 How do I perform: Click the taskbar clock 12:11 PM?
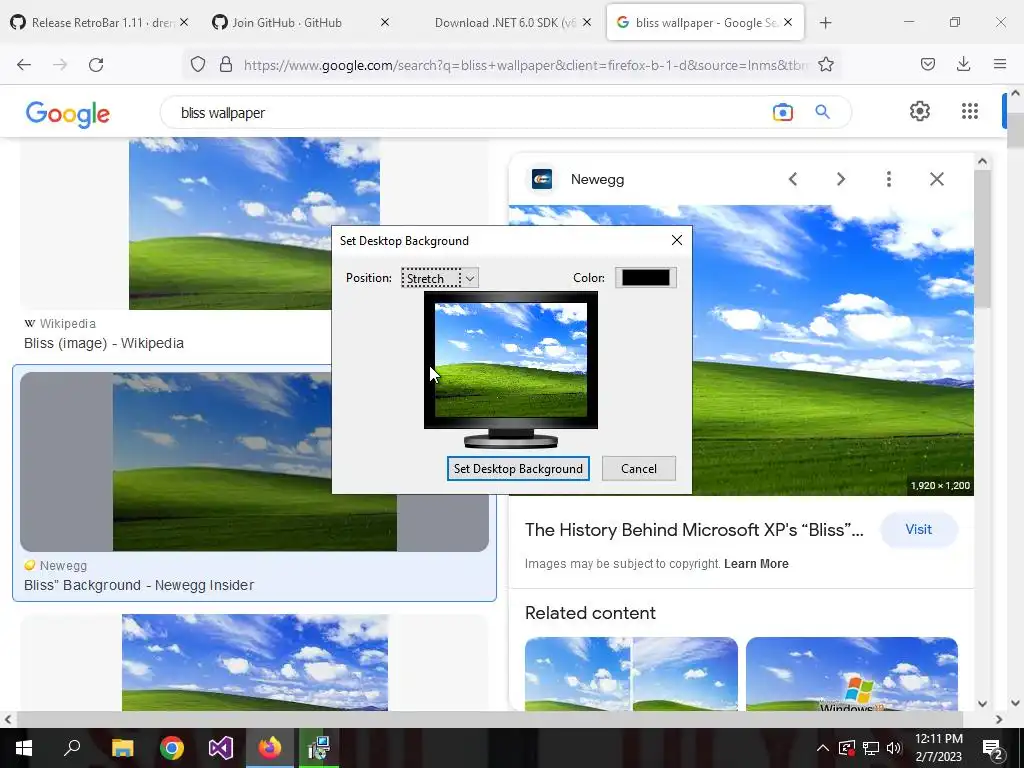point(938,739)
